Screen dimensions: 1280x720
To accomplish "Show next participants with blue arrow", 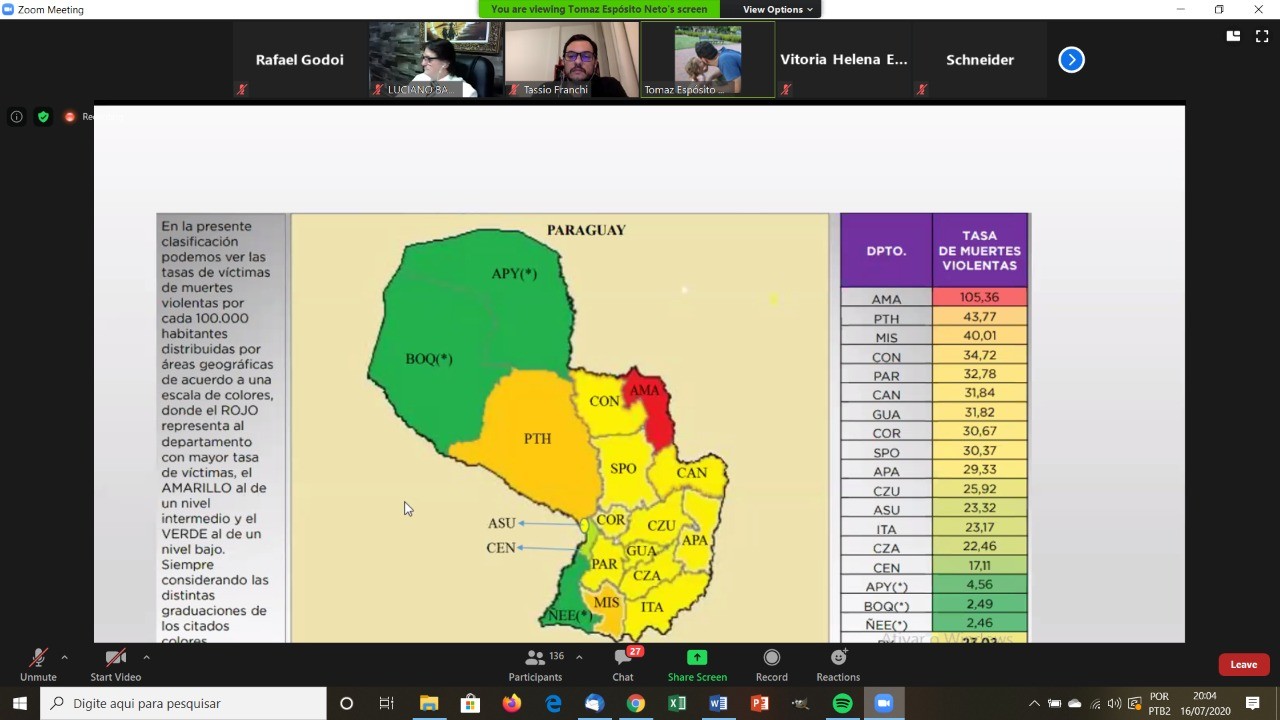I will pos(1071,60).
